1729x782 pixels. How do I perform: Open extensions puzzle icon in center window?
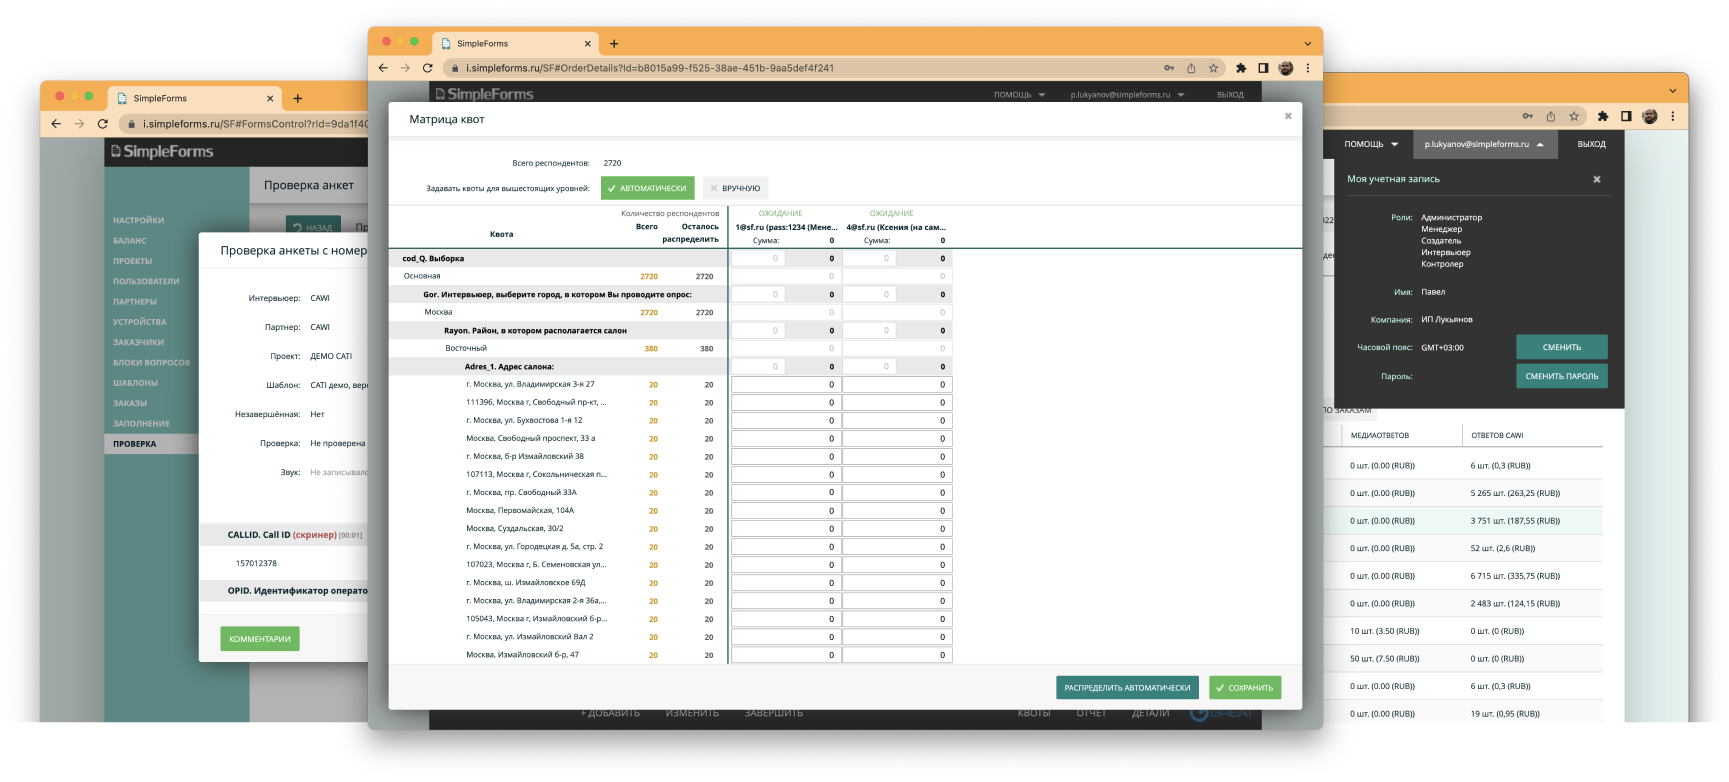point(1241,68)
